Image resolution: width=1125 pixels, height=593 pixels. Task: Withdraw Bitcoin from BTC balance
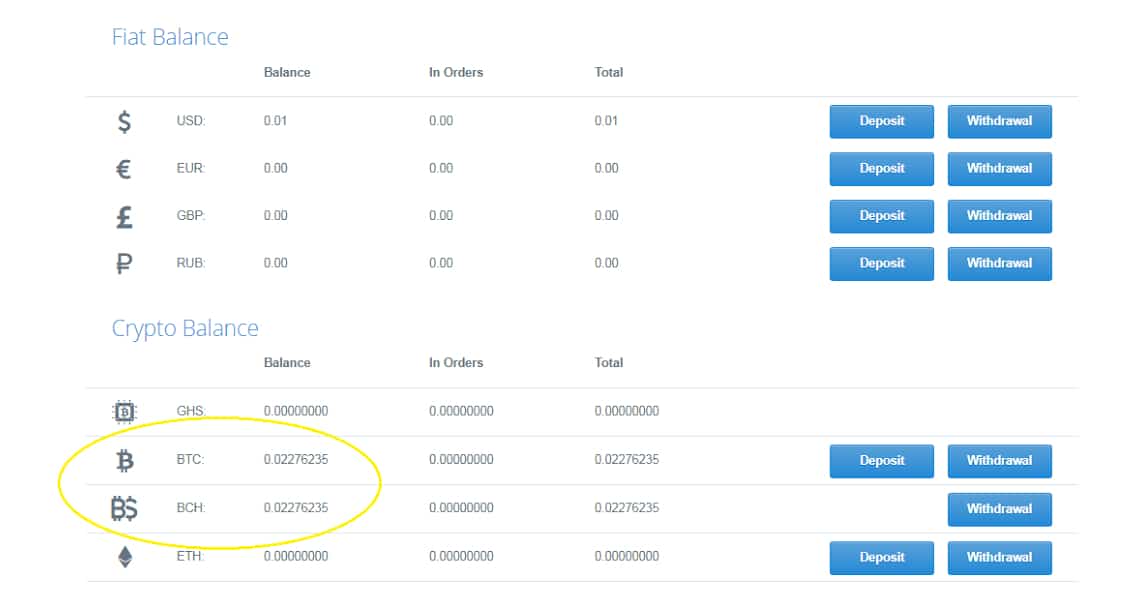[x=999, y=461]
